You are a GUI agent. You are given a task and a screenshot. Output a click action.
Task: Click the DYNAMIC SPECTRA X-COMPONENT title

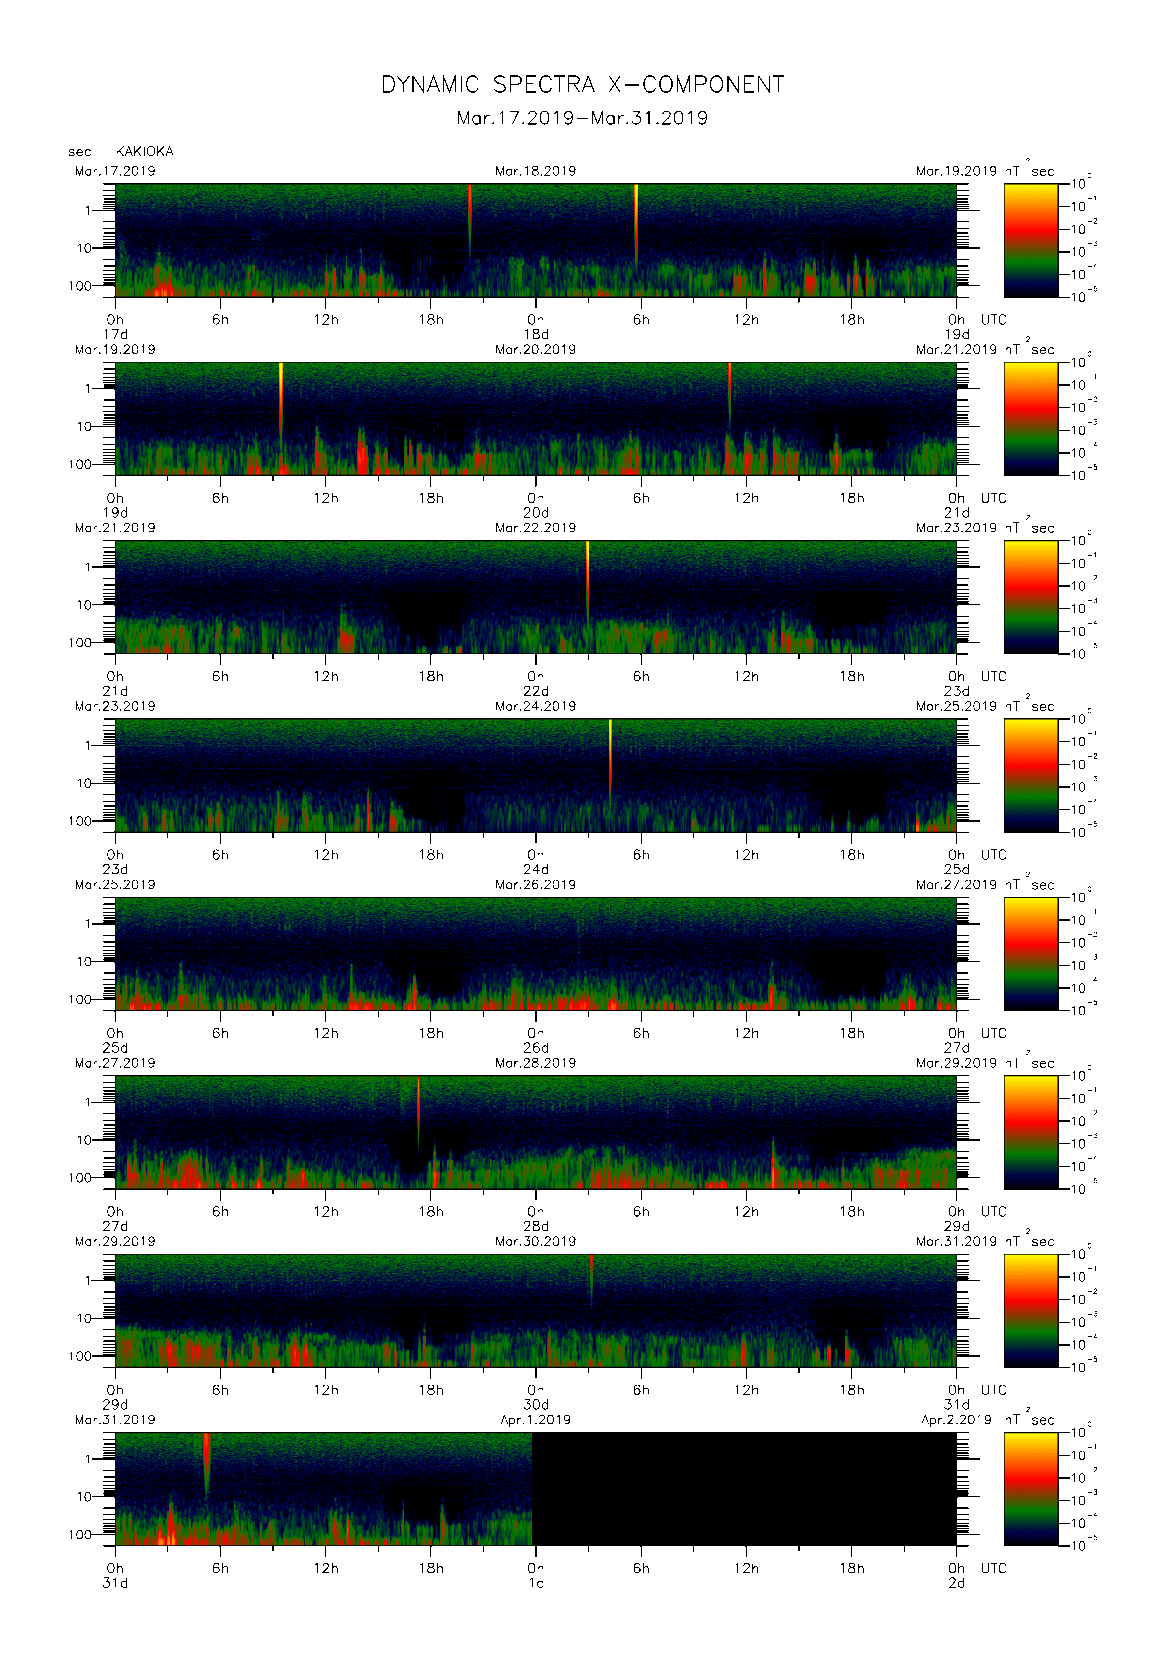[582, 85]
